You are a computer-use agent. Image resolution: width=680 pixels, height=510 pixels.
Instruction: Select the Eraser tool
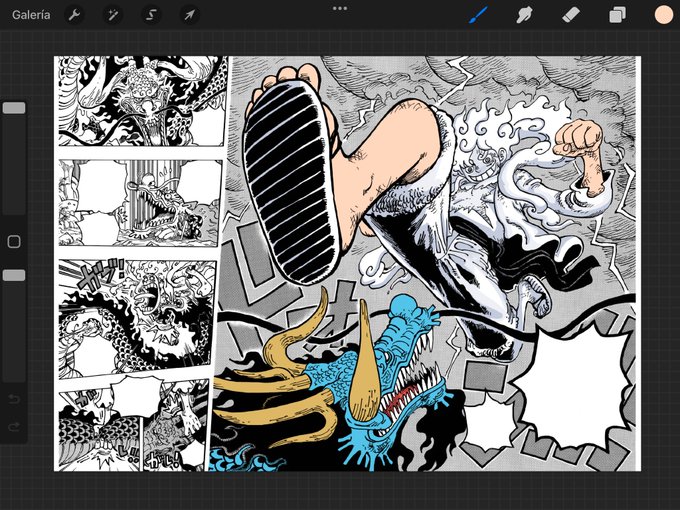tap(571, 15)
